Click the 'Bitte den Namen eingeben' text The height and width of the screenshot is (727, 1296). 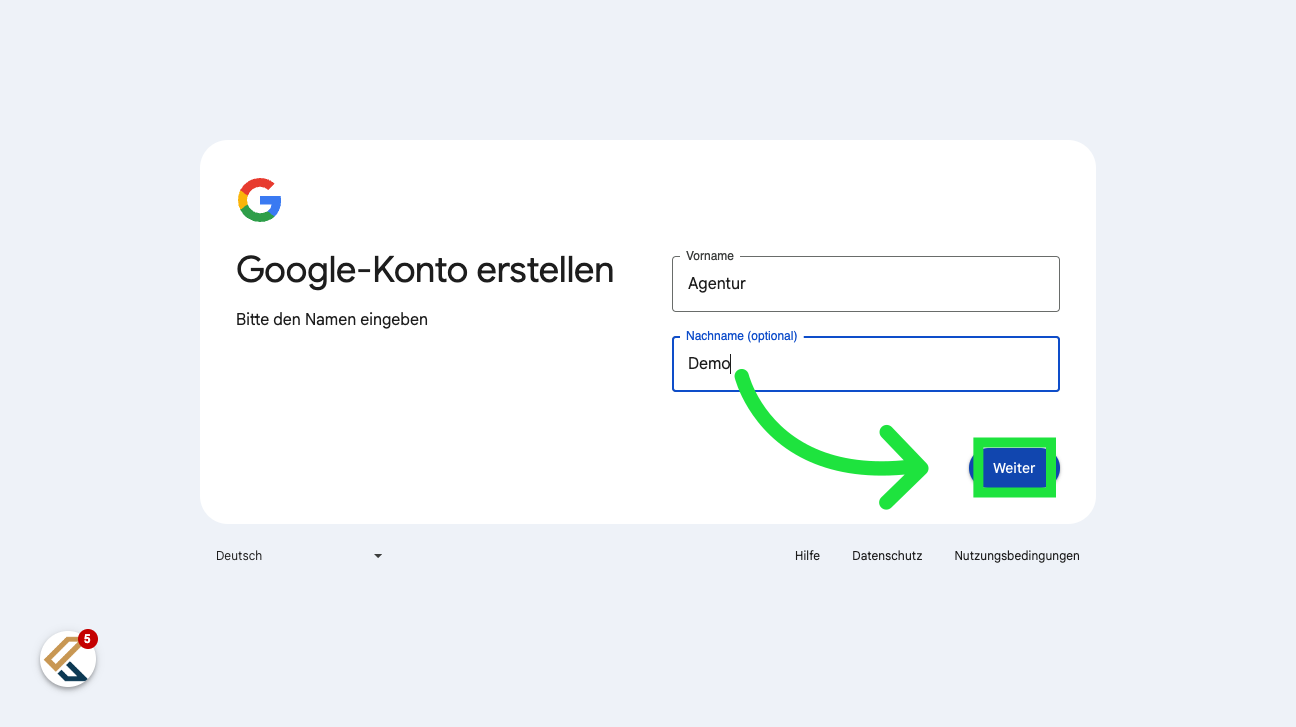332,320
